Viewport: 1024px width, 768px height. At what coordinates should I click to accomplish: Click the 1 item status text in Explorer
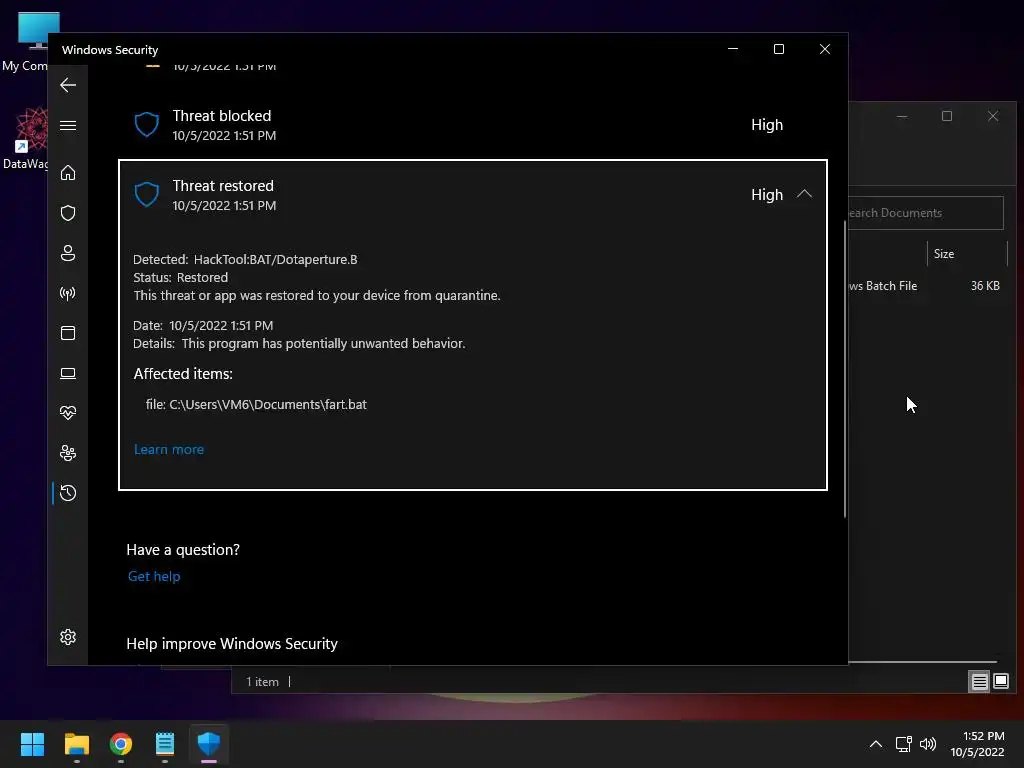point(262,682)
